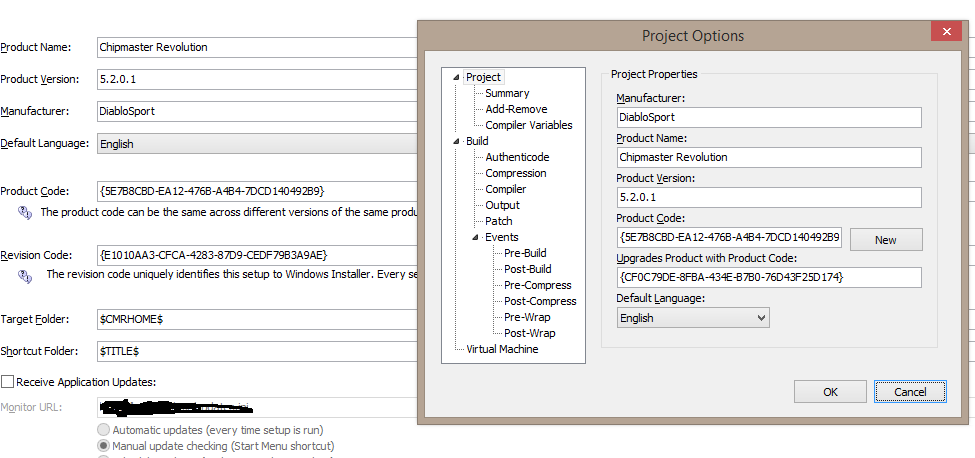Select Virtual Machine tree item
The height and width of the screenshot is (458, 975).
click(502, 349)
